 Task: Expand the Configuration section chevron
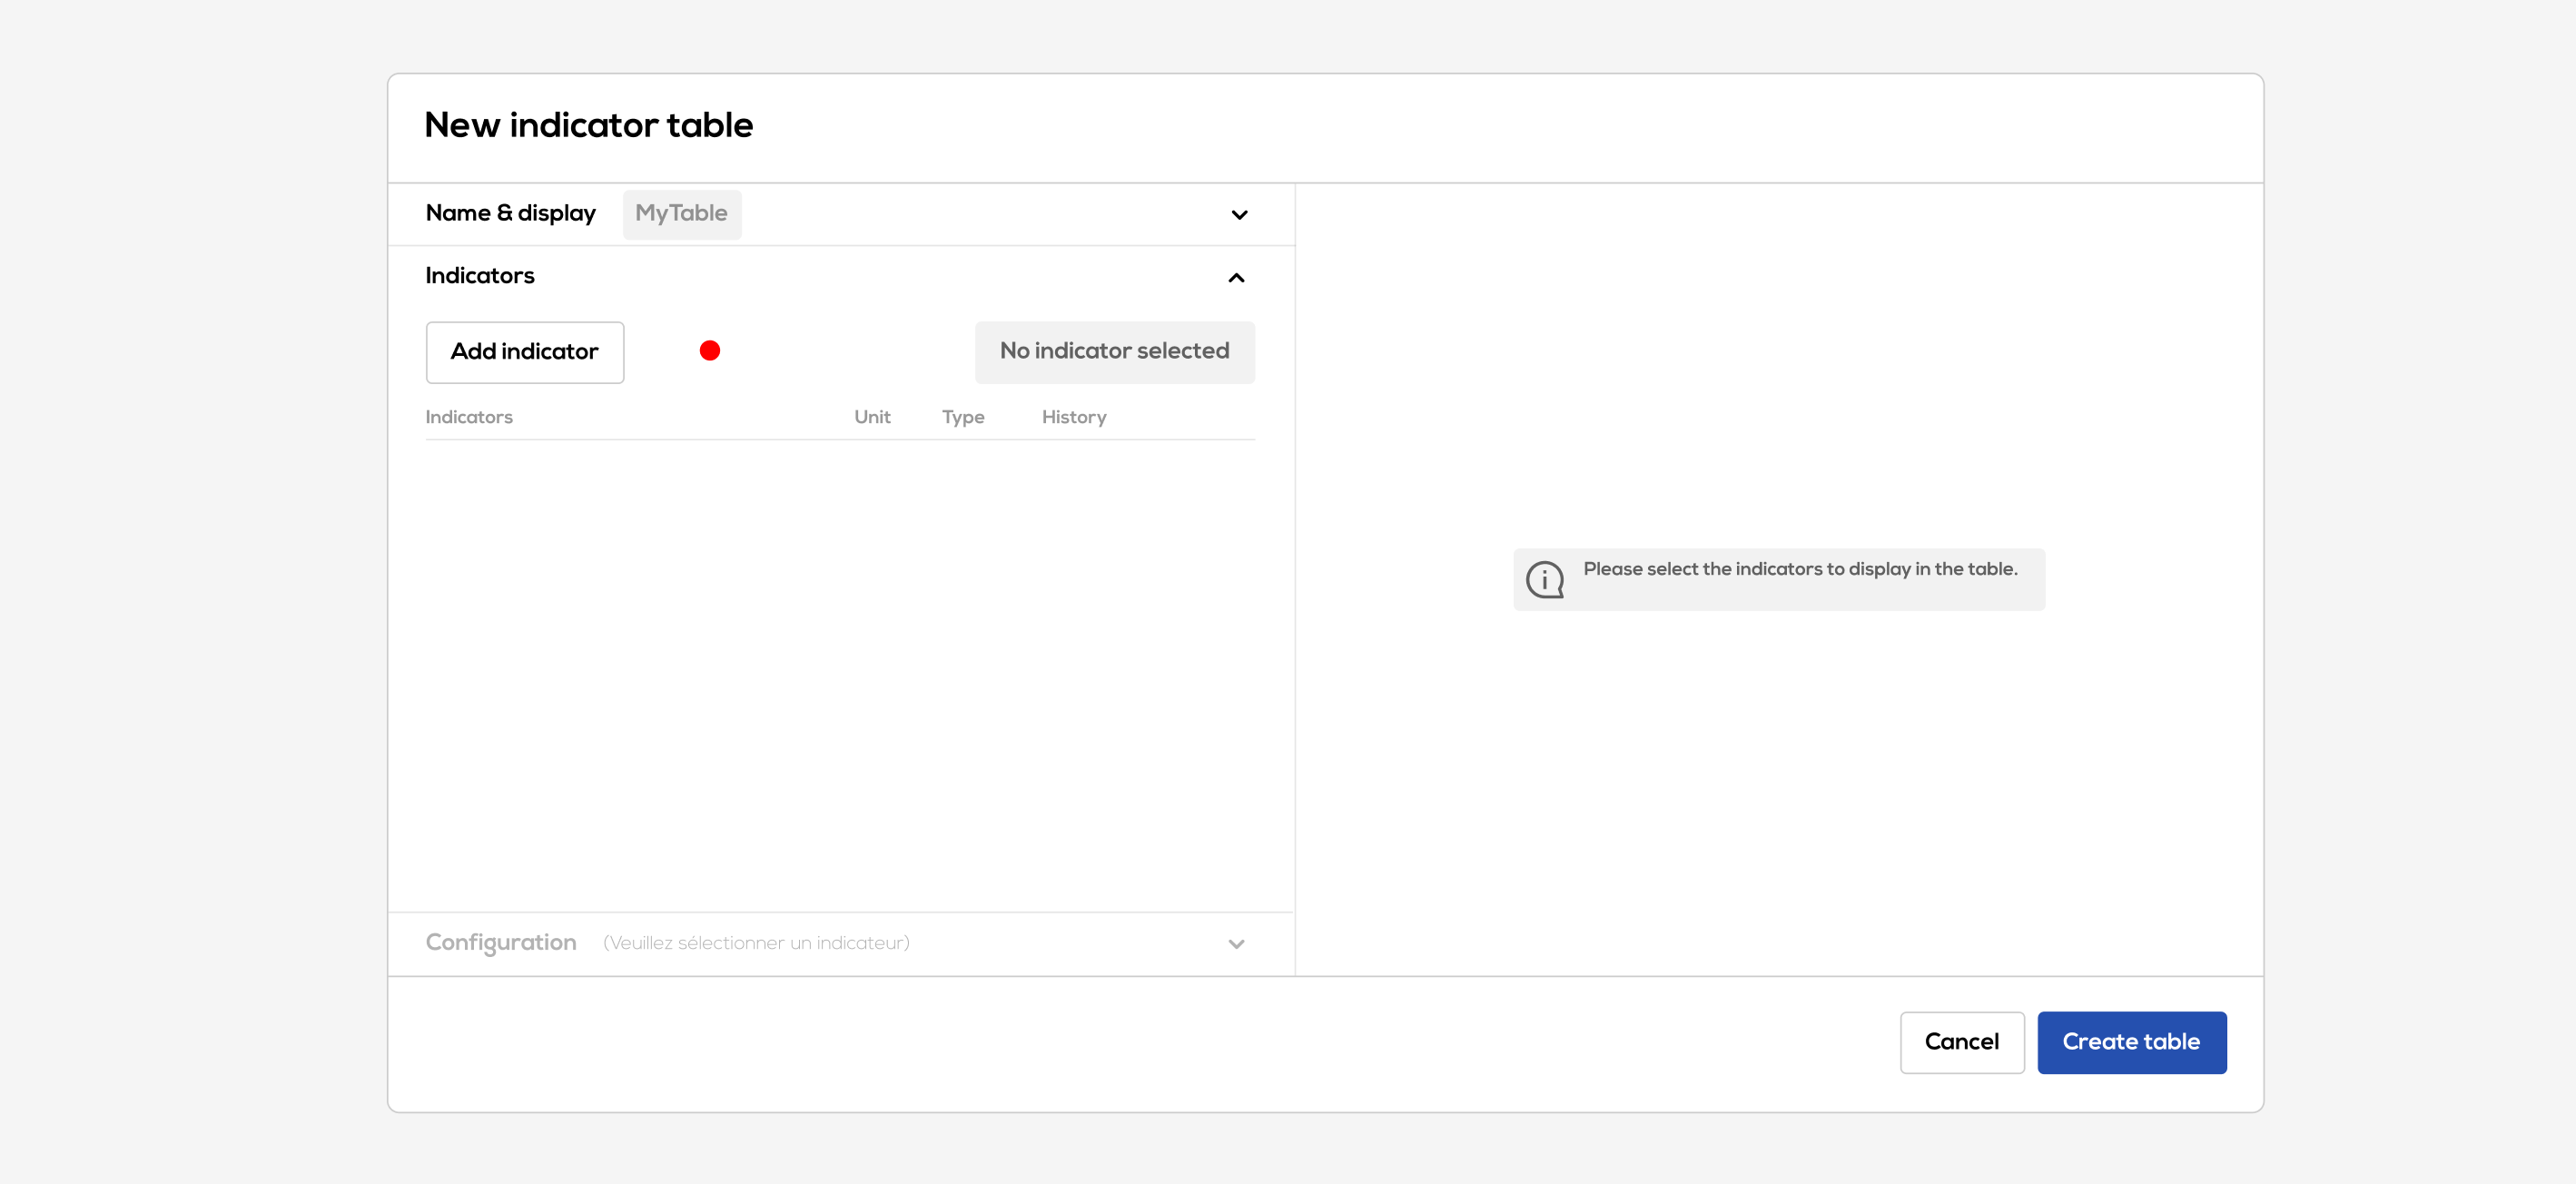tap(1236, 944)
